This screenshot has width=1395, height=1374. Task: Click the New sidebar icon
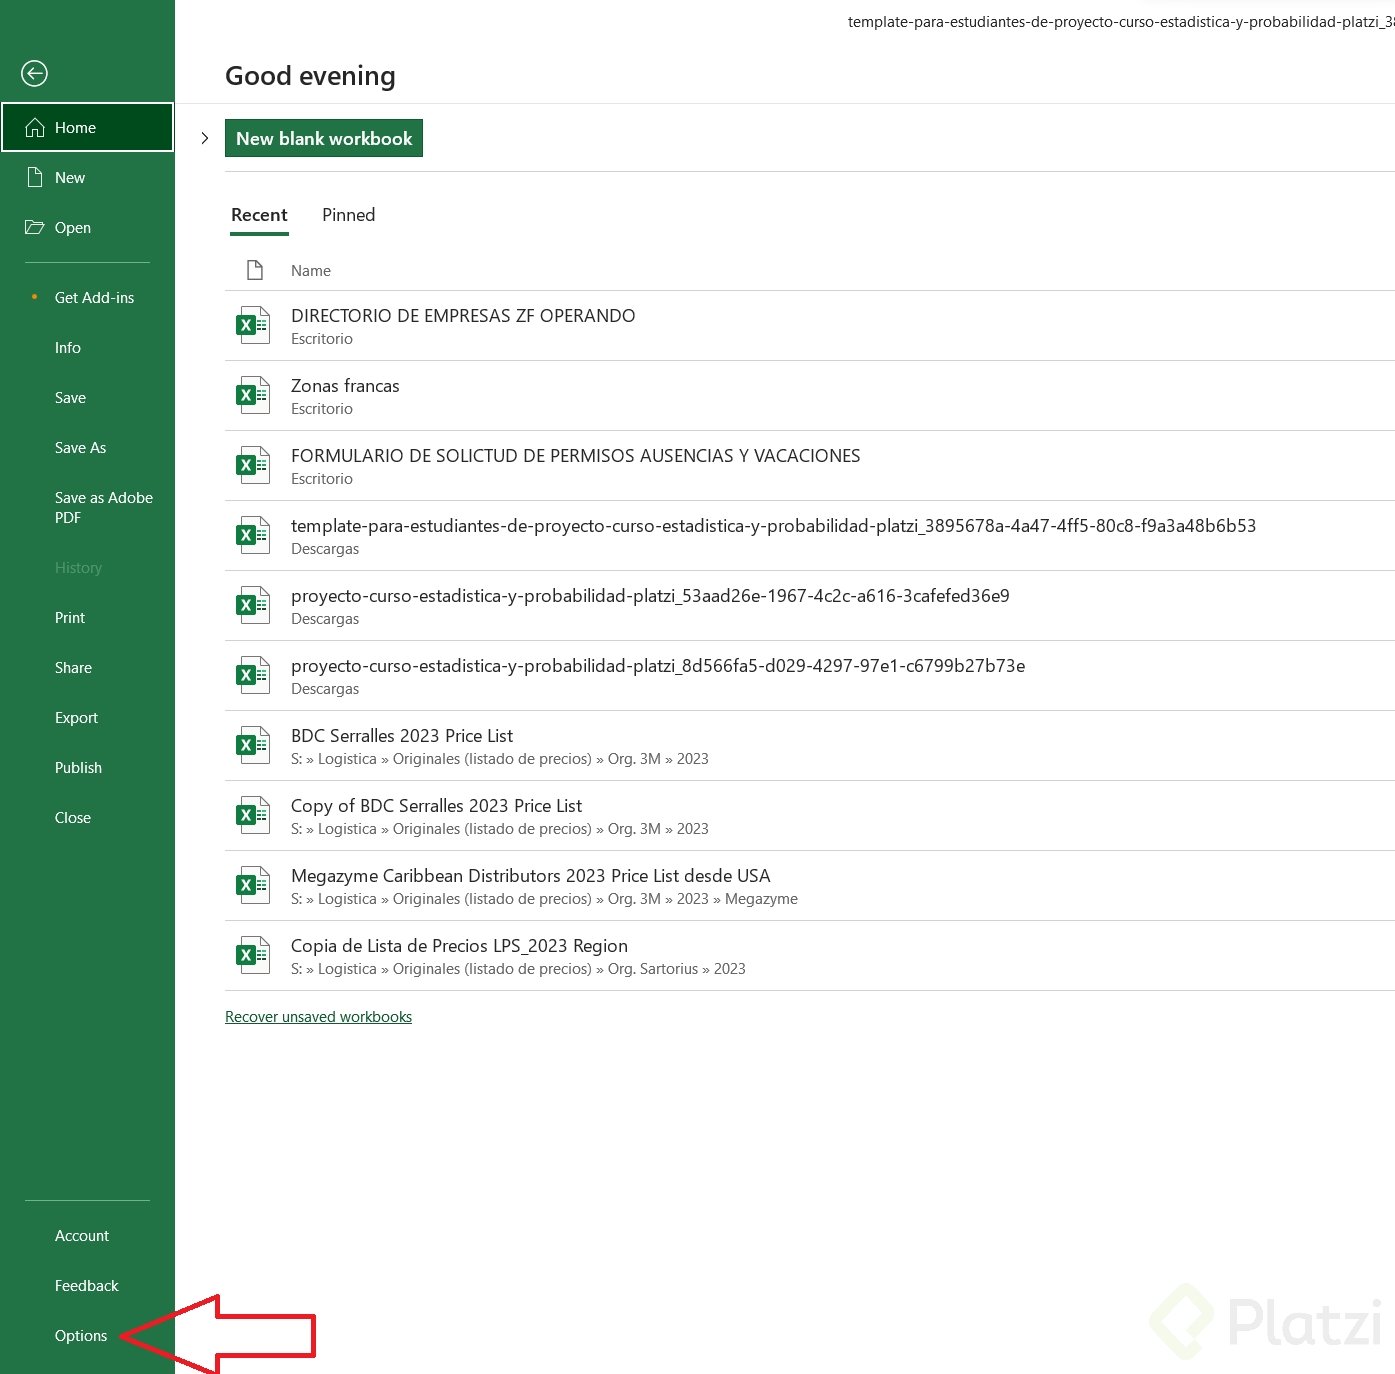tap(33, 177)
